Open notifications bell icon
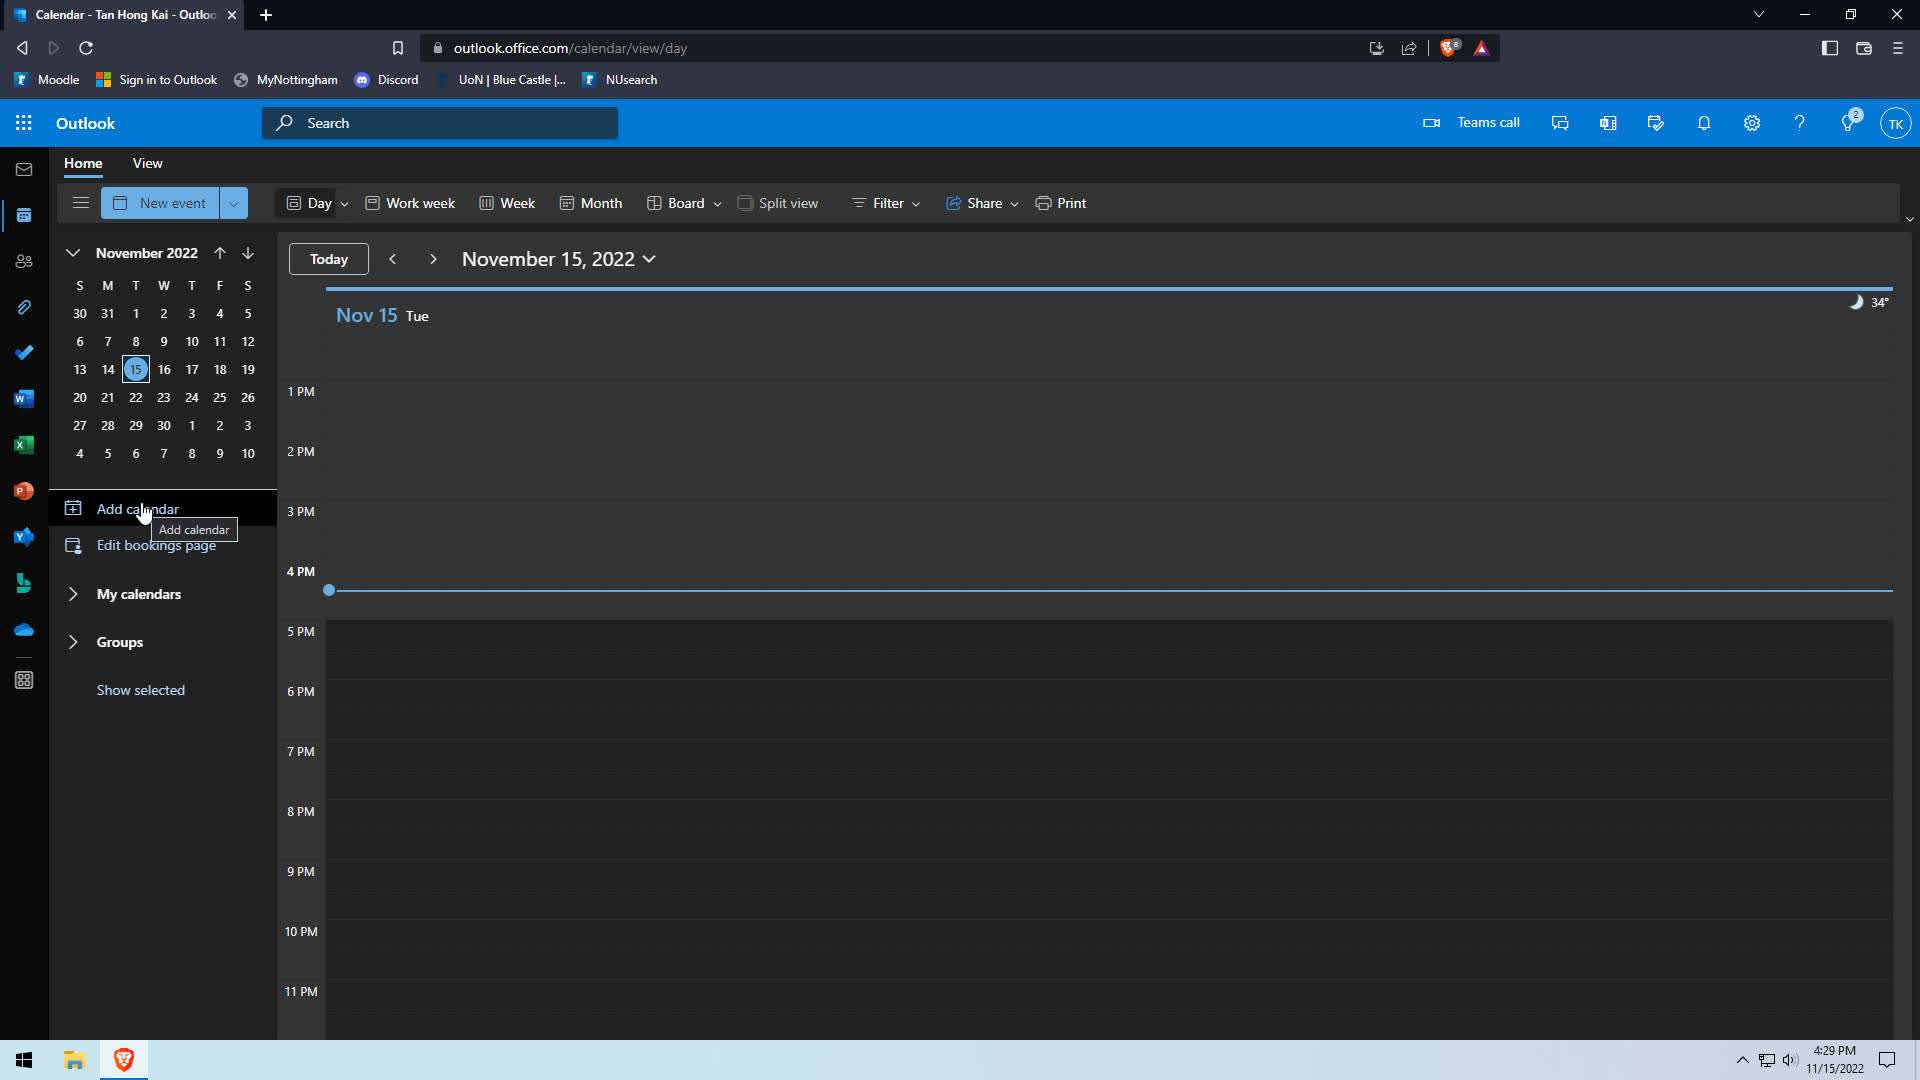Viewport: 1920px width, 1080px height. click(x=1704, y=123)
